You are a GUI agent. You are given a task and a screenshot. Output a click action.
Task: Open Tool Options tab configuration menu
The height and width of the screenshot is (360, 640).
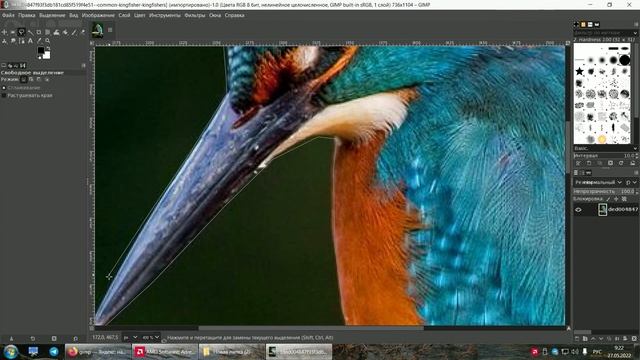point(83,65)
